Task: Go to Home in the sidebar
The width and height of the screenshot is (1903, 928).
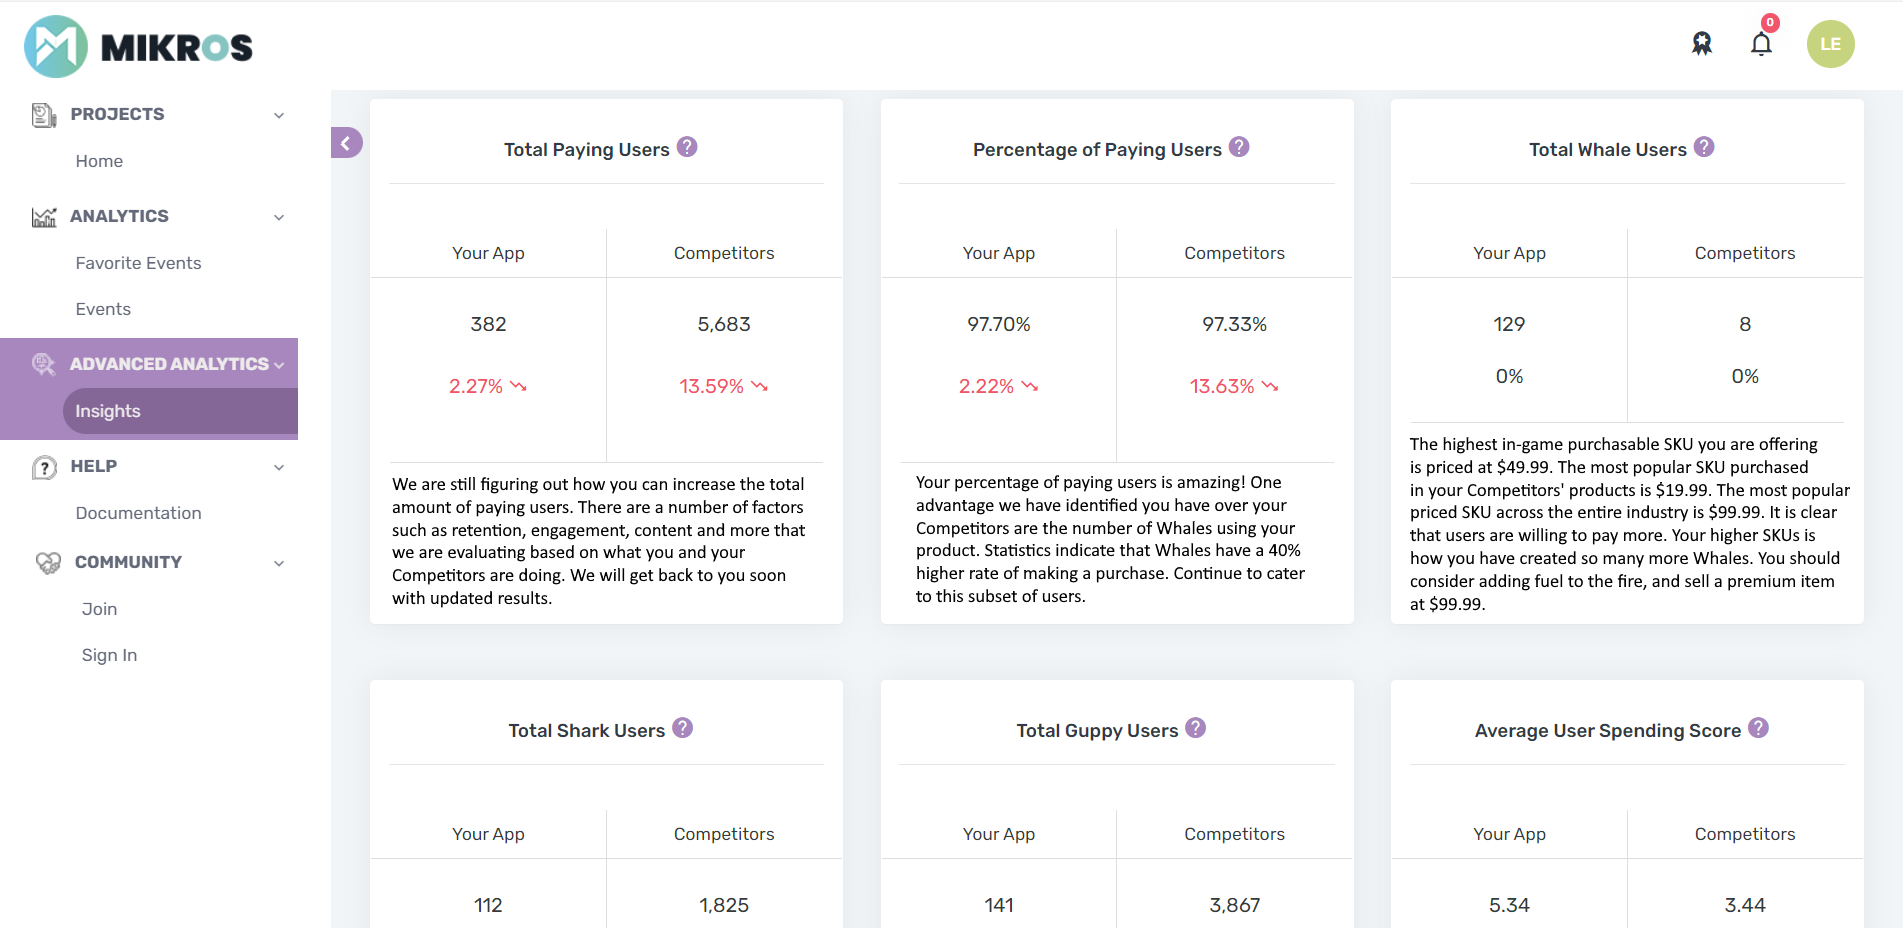Action: 99,161
